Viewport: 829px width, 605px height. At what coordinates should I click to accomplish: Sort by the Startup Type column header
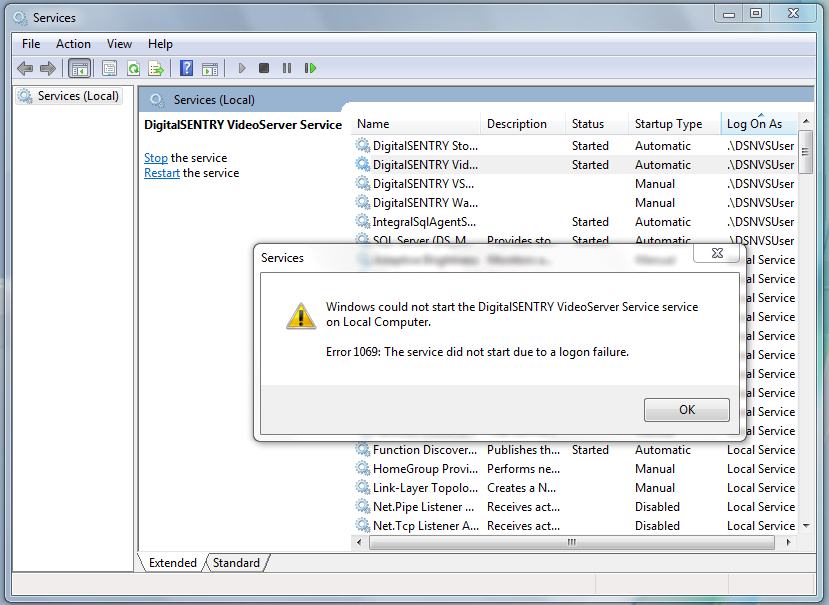675,124
